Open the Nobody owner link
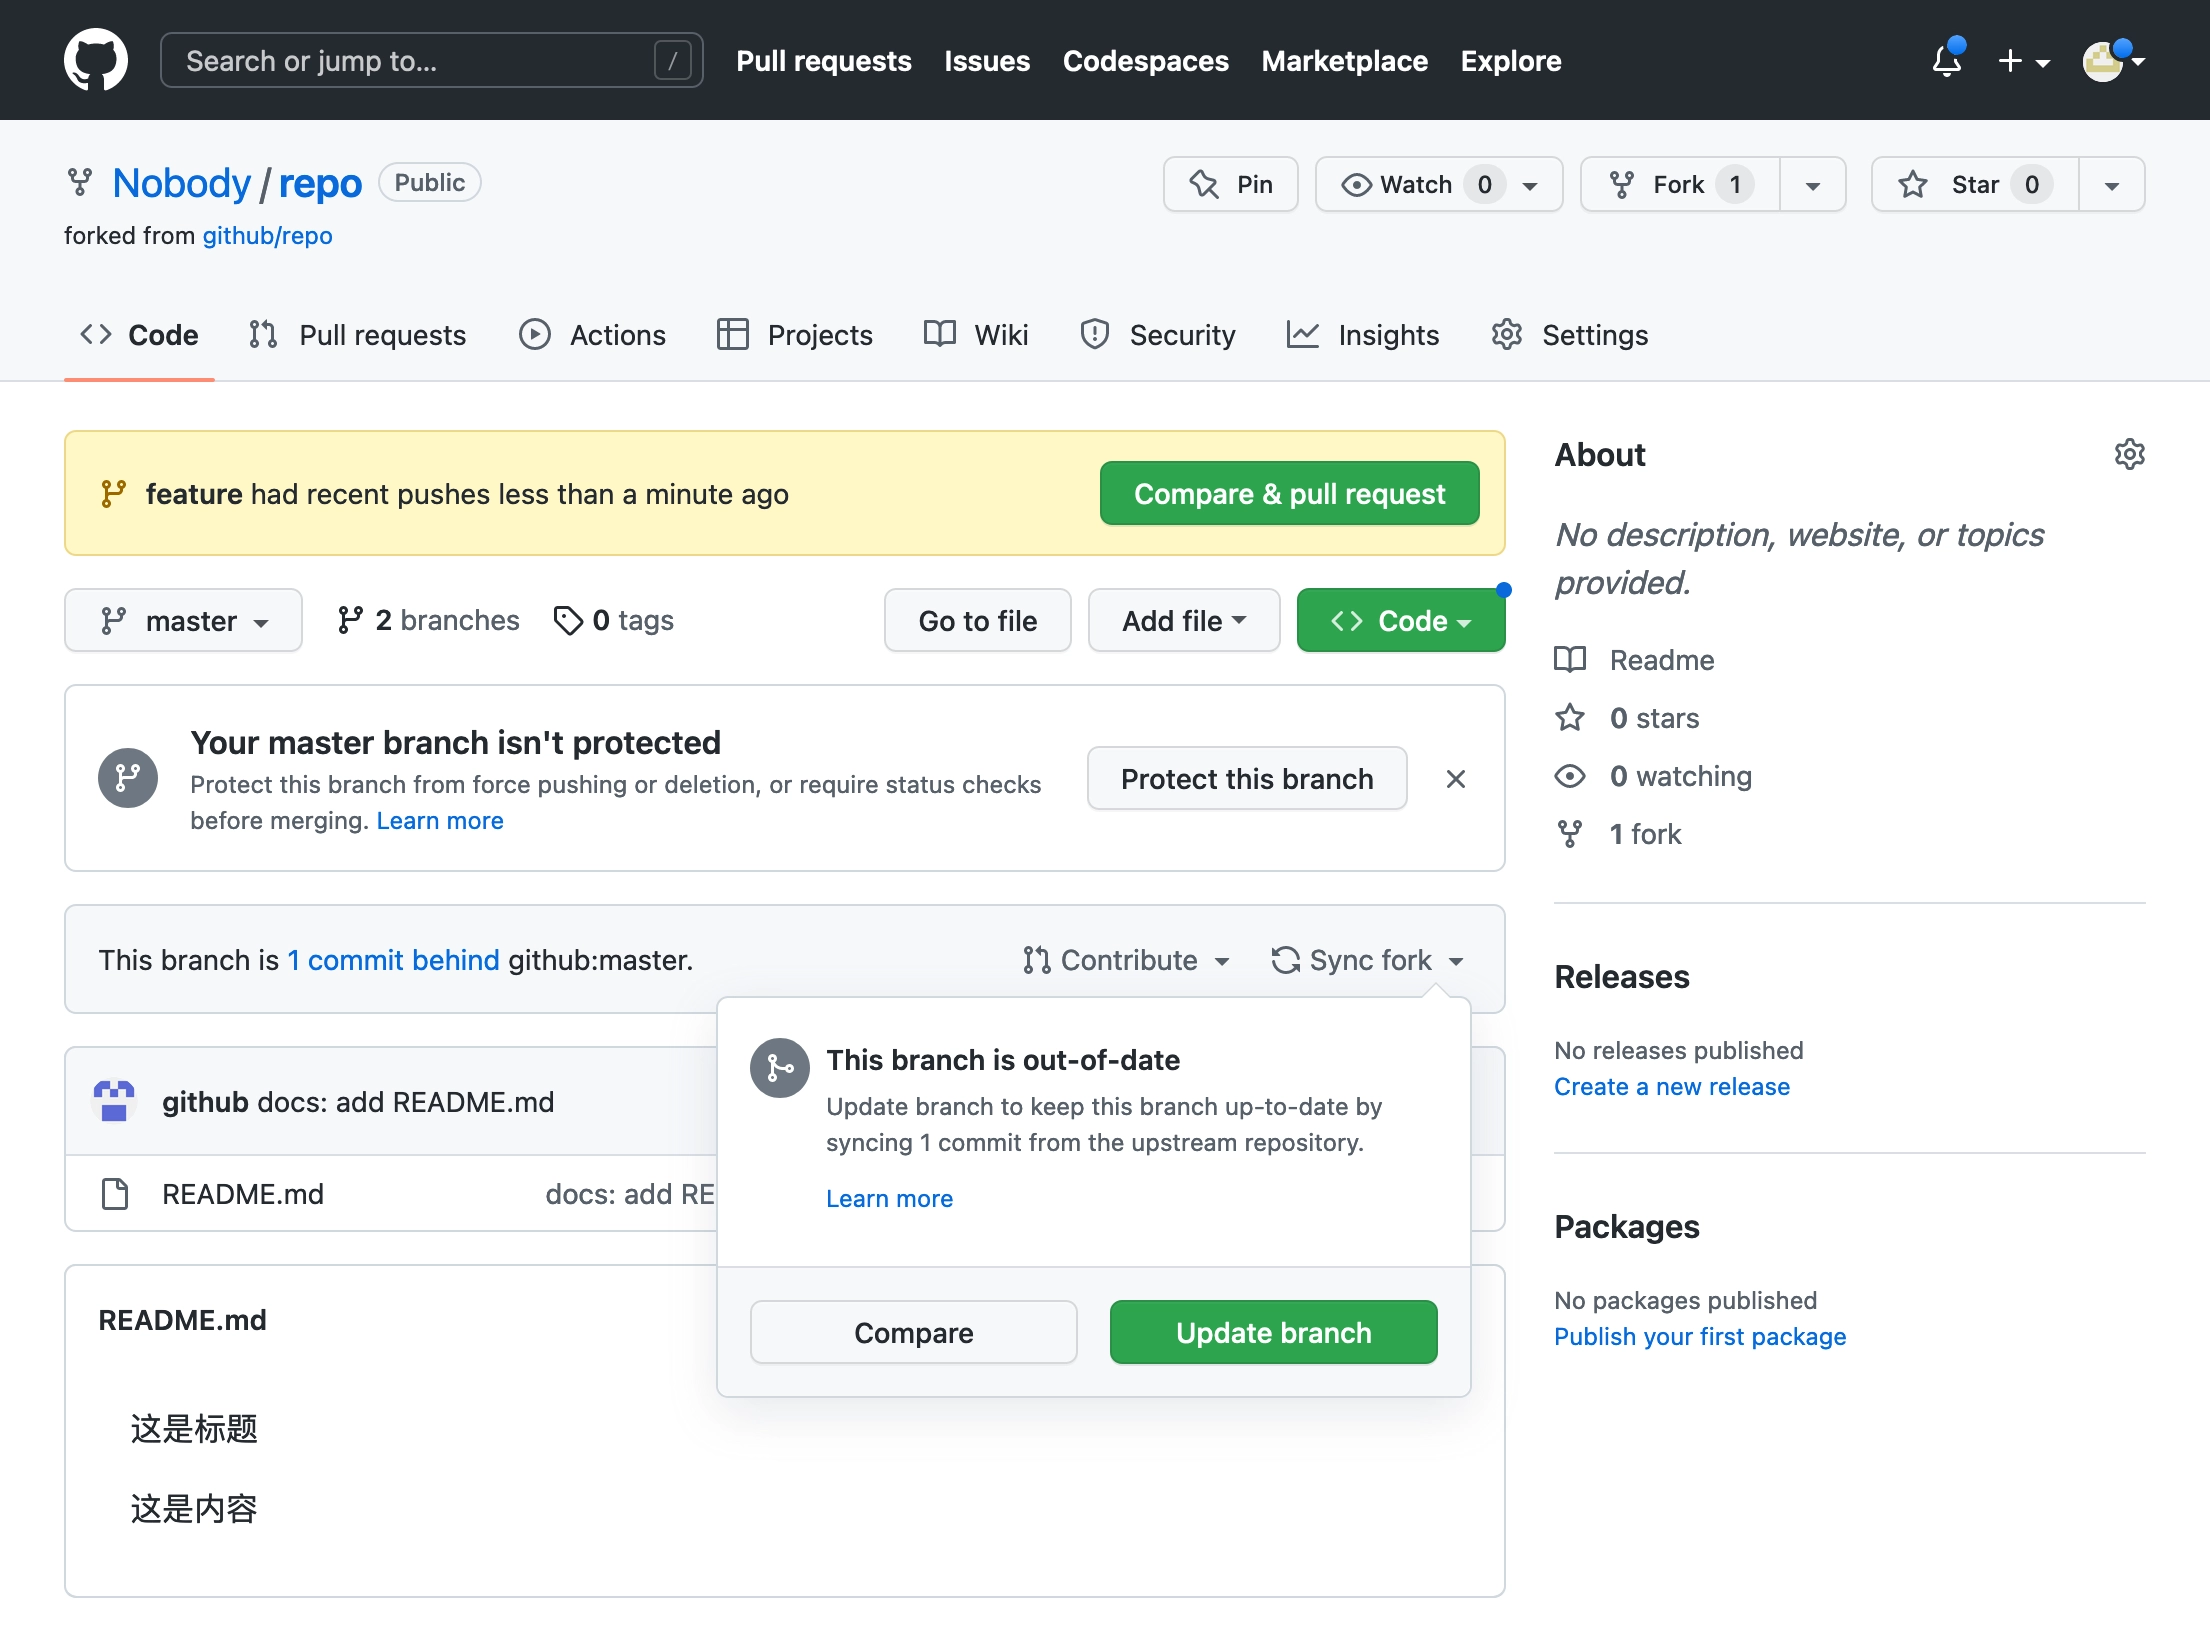Viewport: 2210px width, 1652px height. 181,183
